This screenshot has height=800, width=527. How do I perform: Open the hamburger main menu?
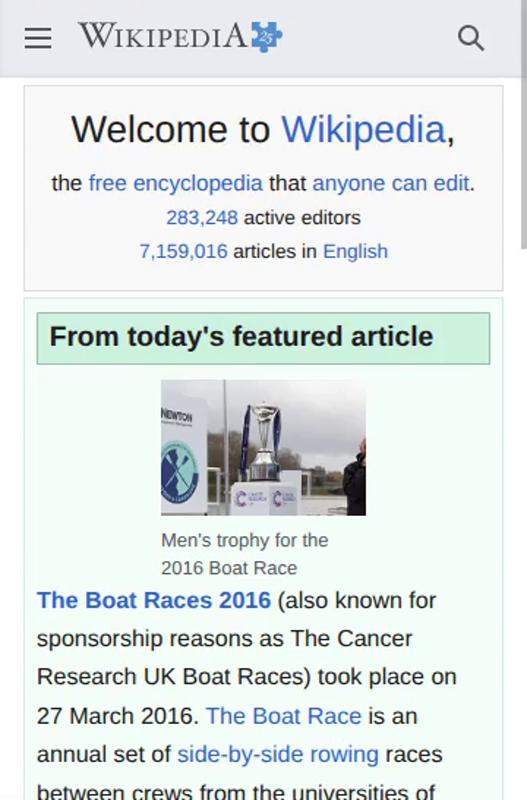coord(38,38)
